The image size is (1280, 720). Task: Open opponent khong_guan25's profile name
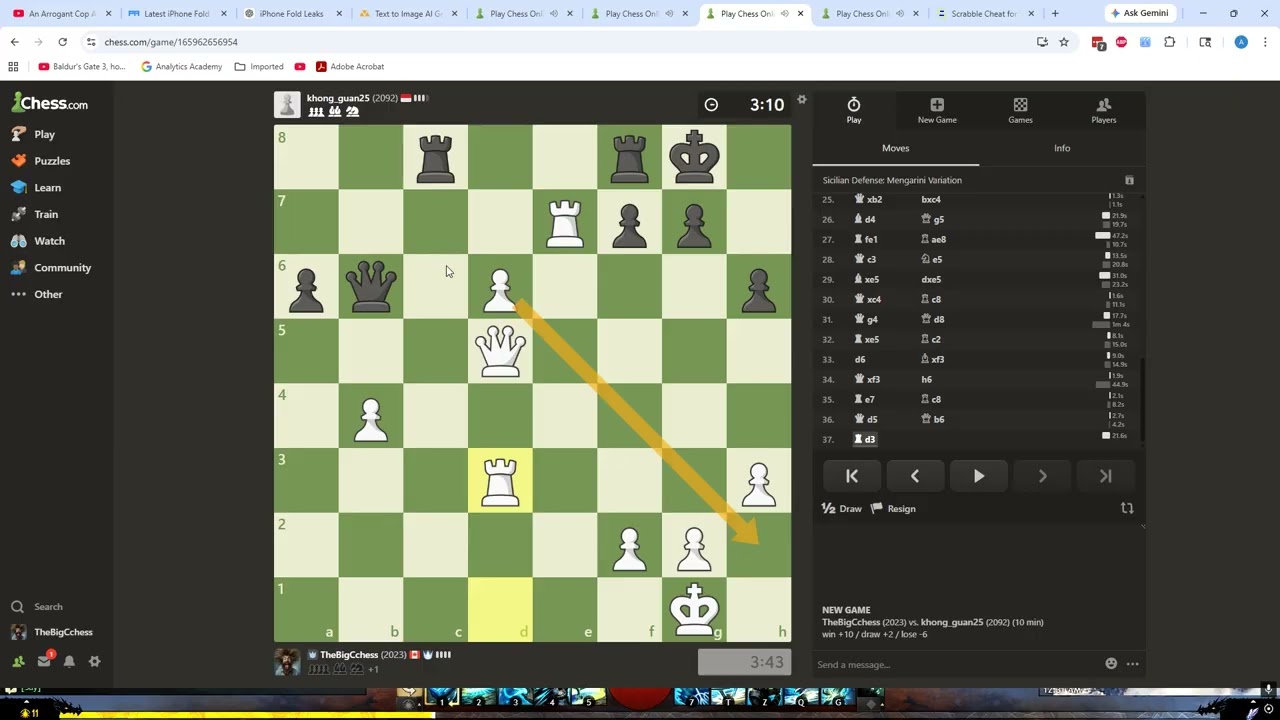pos(338,98)
